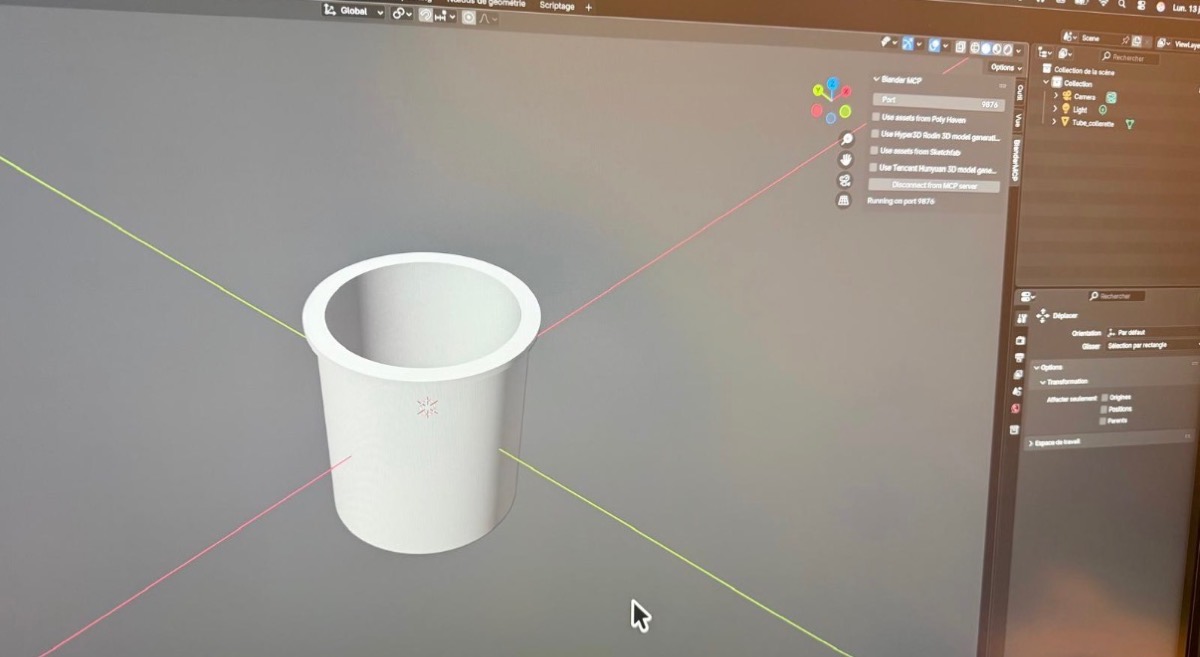The width and height of the screenshot is (1200, 657).
Task: Enable Use assets from Poly Haven
Action: pyautogui.click(x=876, y=117)
